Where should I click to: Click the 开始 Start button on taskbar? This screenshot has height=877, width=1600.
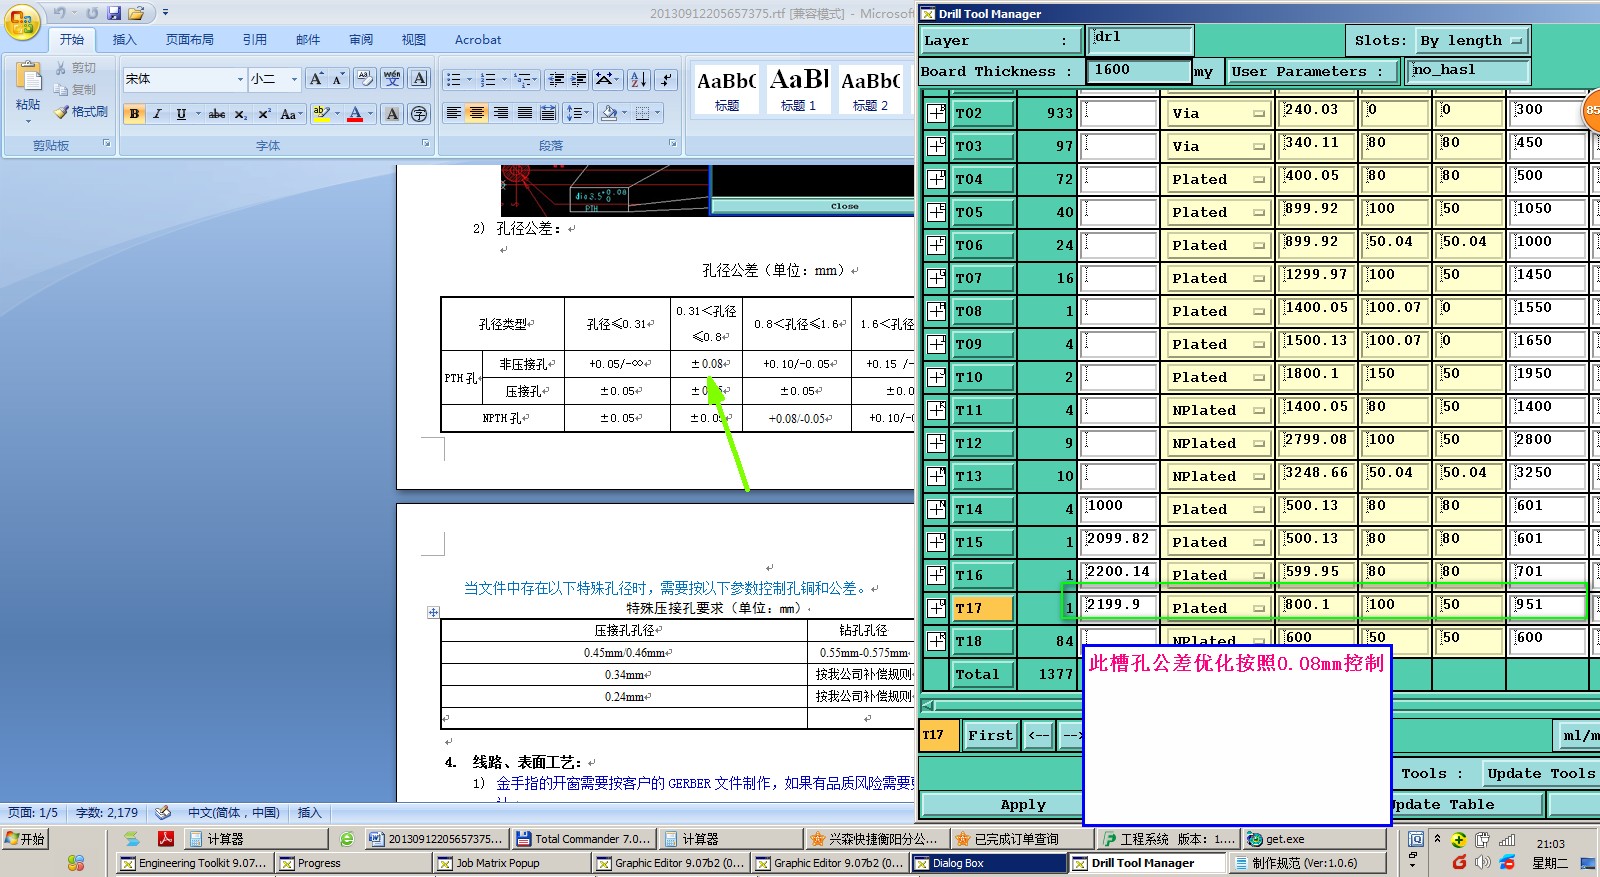tap(26, 839)
